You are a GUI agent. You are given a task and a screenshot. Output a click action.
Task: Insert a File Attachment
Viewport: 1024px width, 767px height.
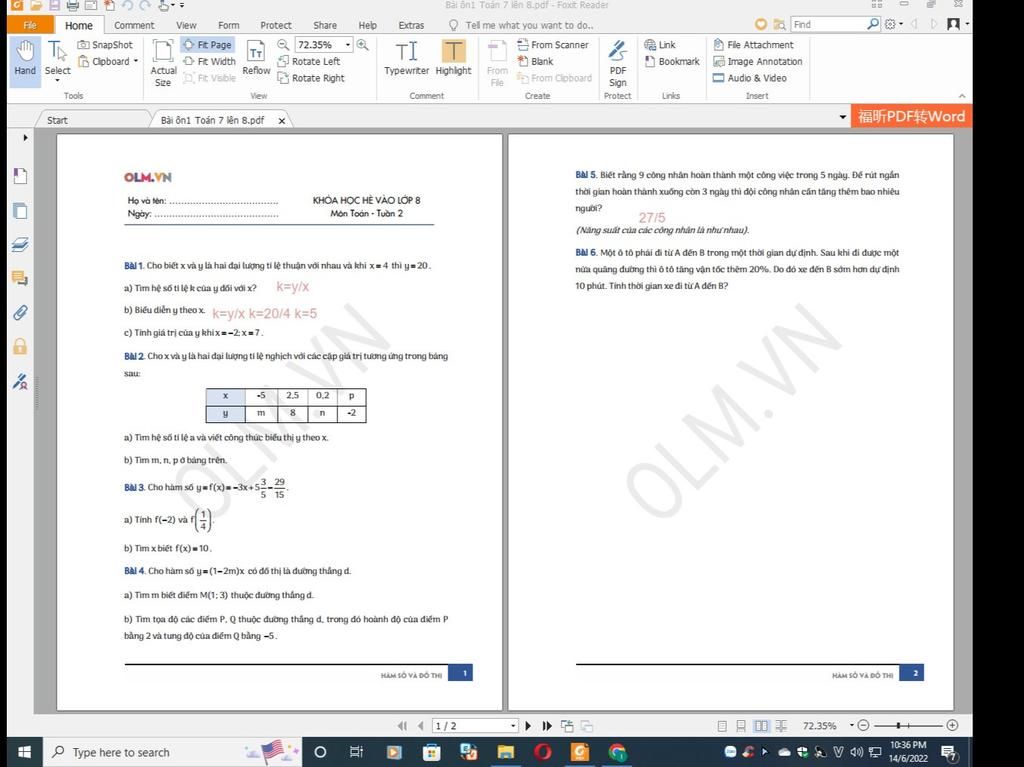coord(753,44)
